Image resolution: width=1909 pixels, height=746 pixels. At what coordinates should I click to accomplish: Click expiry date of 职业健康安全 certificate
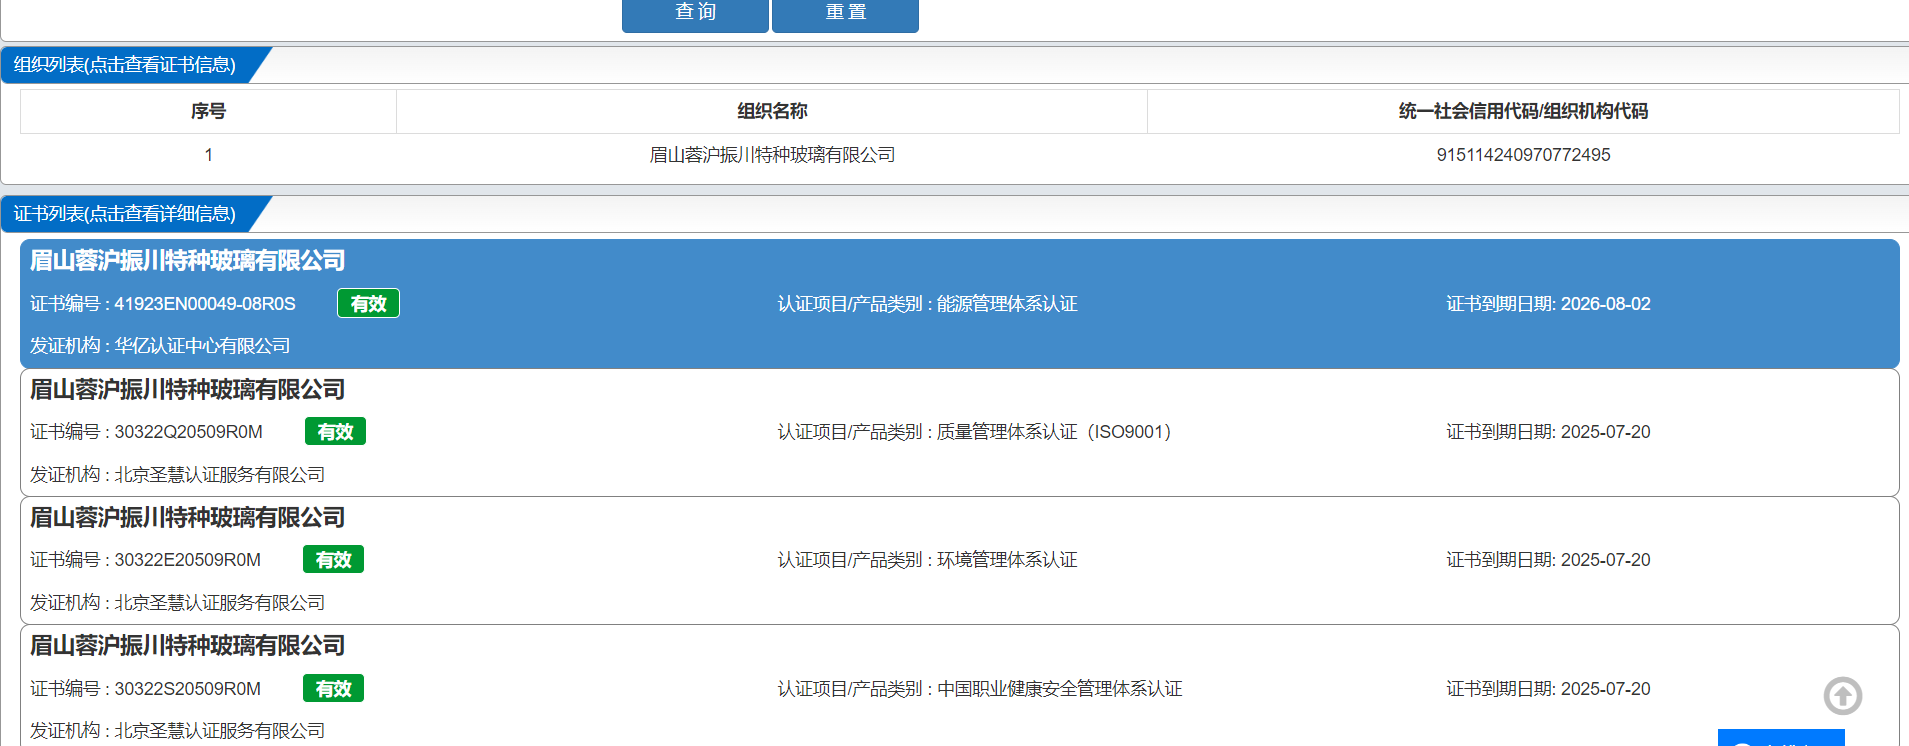(1605, 689)
